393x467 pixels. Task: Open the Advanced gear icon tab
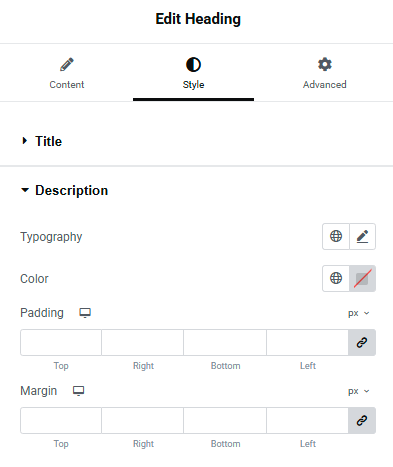(x=325, y=64)
